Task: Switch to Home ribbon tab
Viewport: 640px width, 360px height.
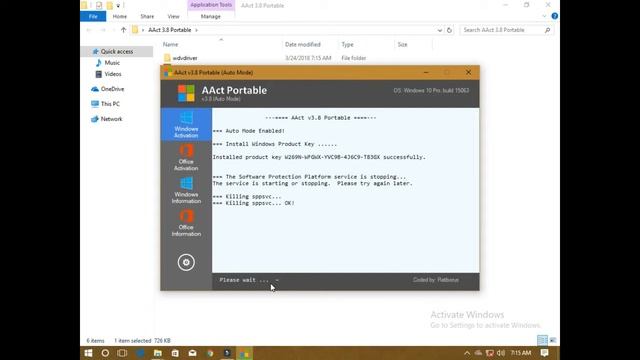Action: pyautogui.click(x=120, y=16)
